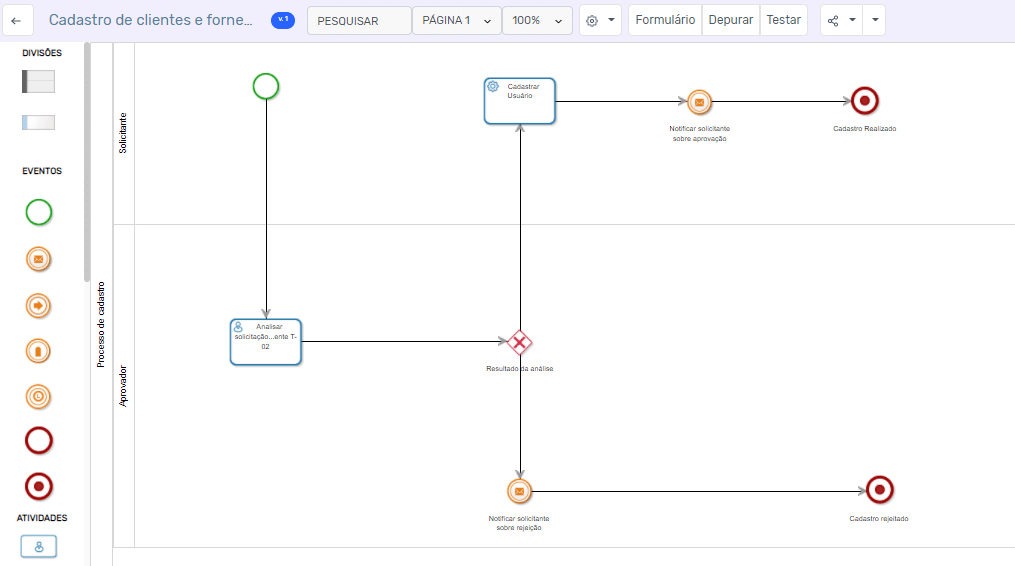The height and width of the screenshot is (566, 1015).
Task: Select the user task activity in palette
Action: pyautogui.click(x=38, y=546)
